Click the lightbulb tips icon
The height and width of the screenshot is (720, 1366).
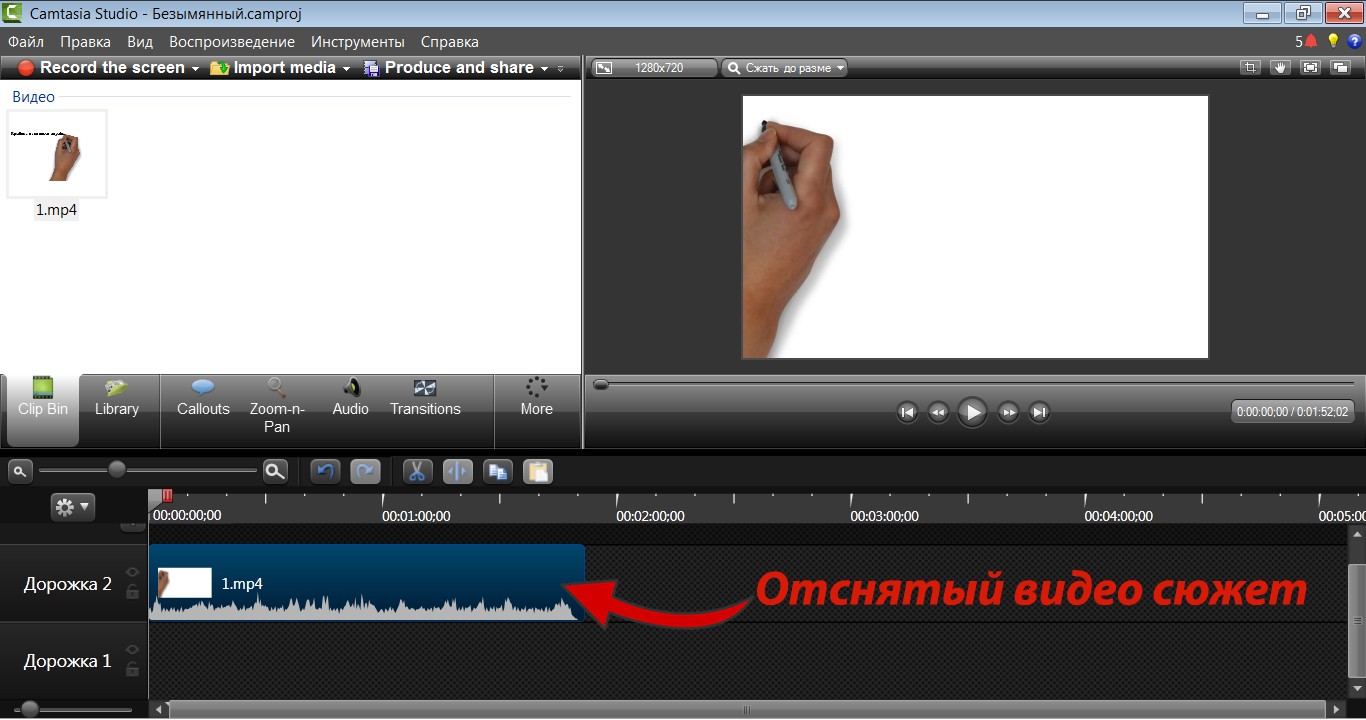(x=1333, y=41)
